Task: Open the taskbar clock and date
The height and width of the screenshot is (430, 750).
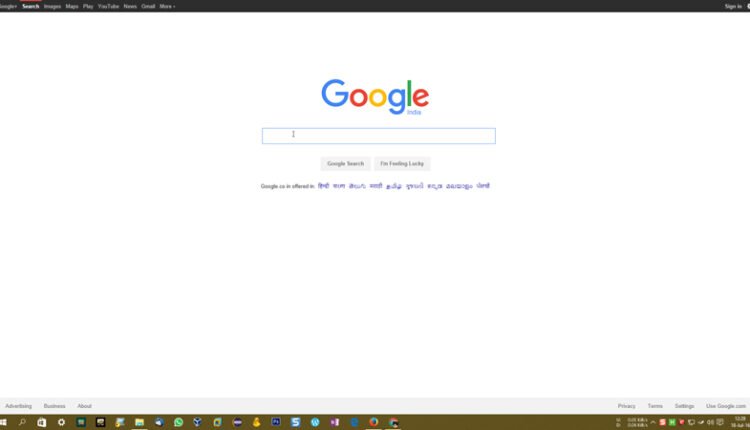Action: tap(740, 422)
